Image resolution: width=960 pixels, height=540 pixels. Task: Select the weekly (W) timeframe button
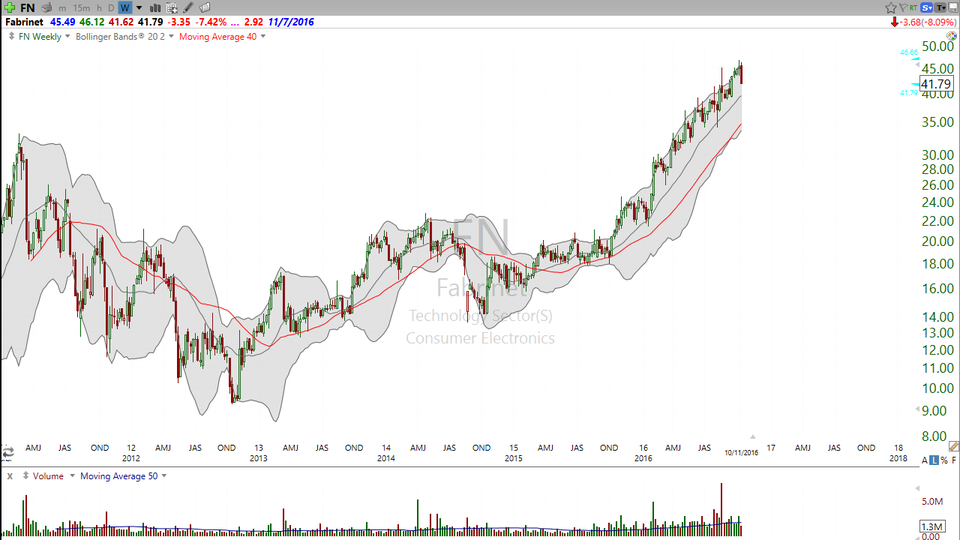[x=125, y=8]
